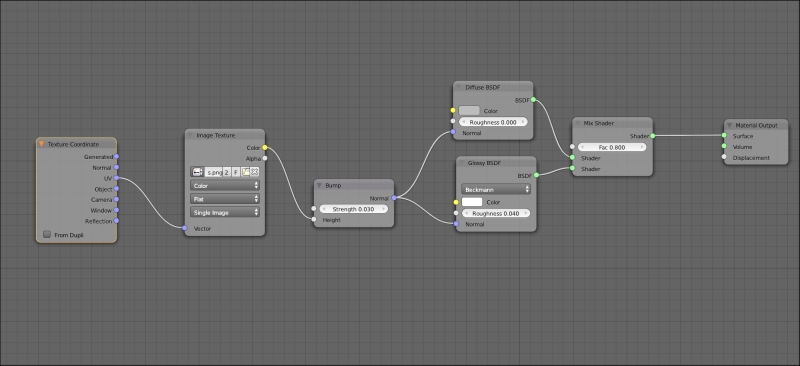The image size is (800, 366).
Task: Click the yellow Color output socket on Image Texture
Action: pyautogui.click(x=265, y=148)
